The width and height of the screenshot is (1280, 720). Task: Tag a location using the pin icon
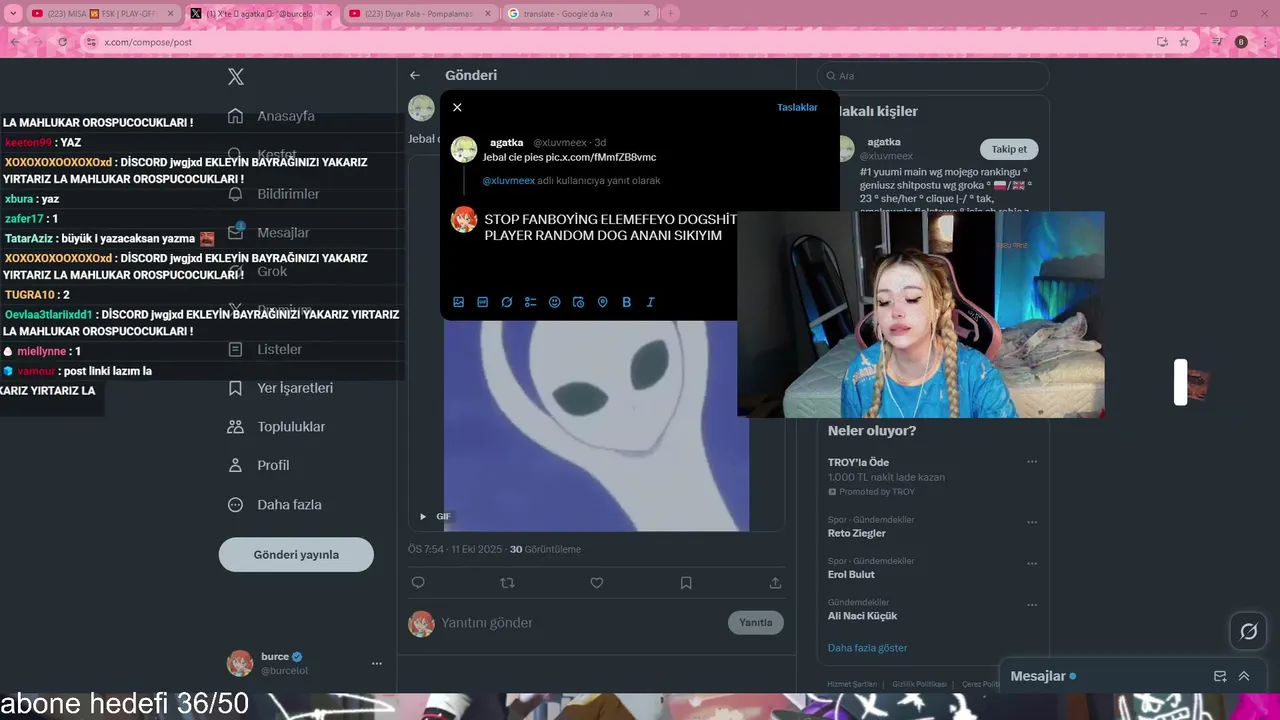click(x=603, y=302)
